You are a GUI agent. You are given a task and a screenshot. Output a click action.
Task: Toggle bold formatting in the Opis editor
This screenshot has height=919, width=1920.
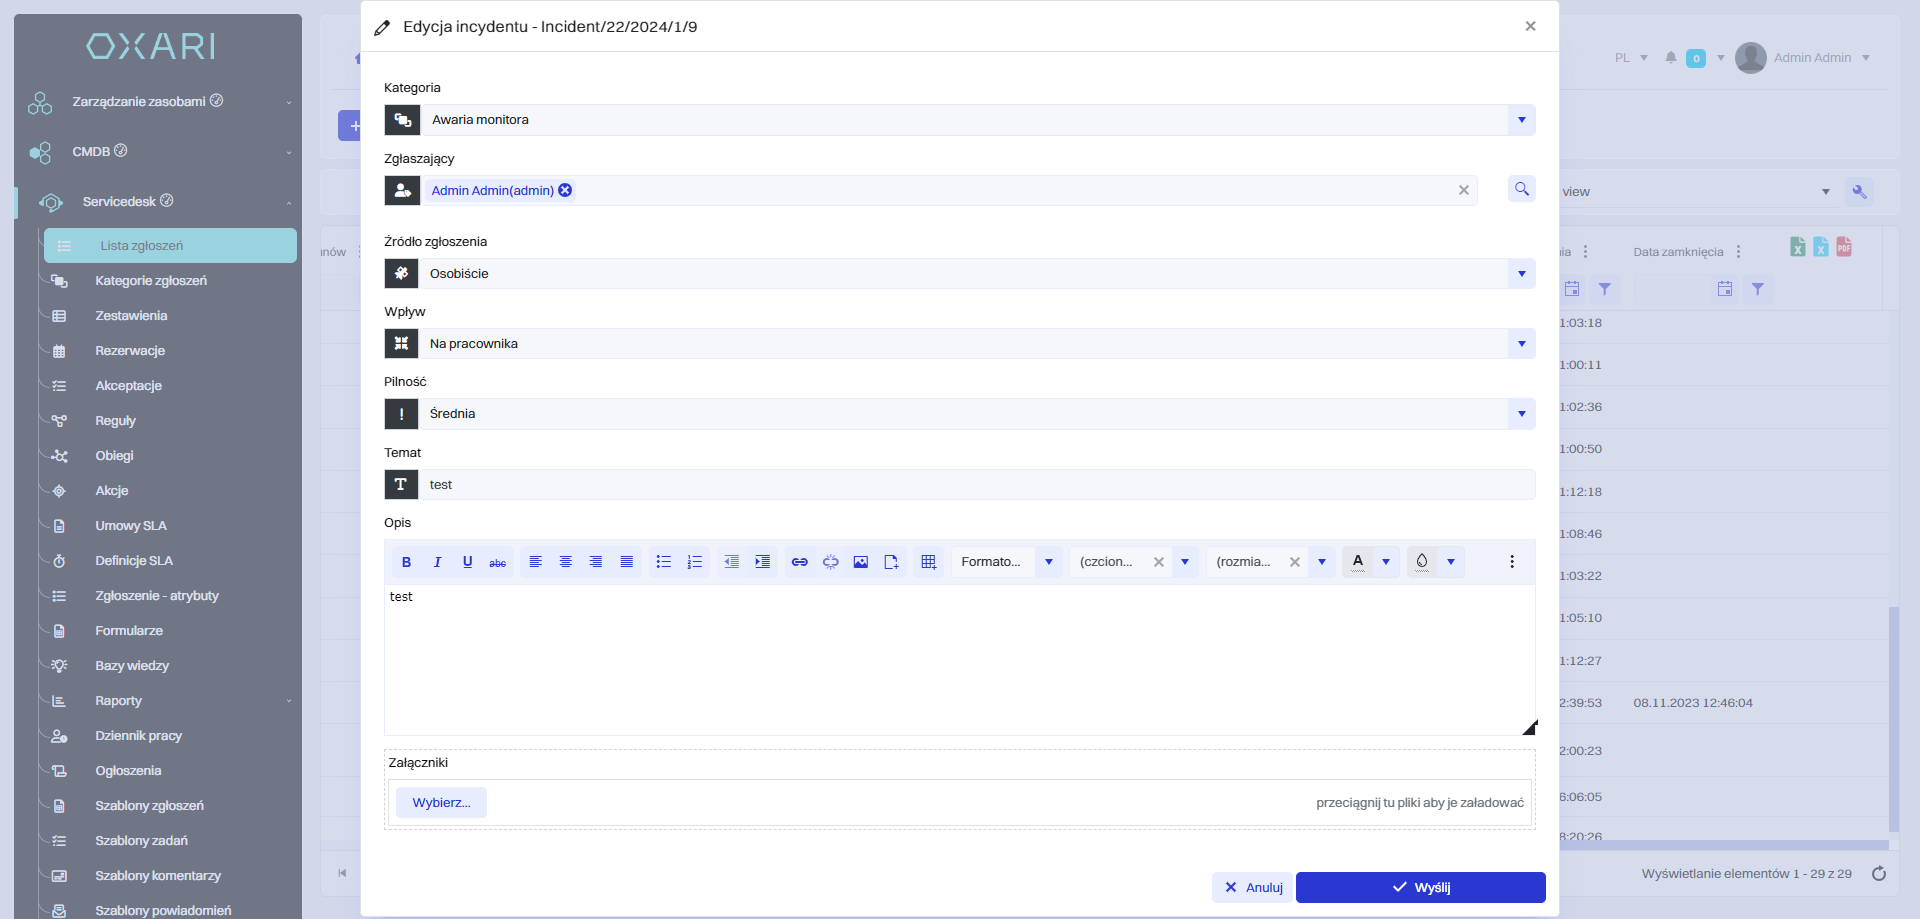tap(406, 562)
